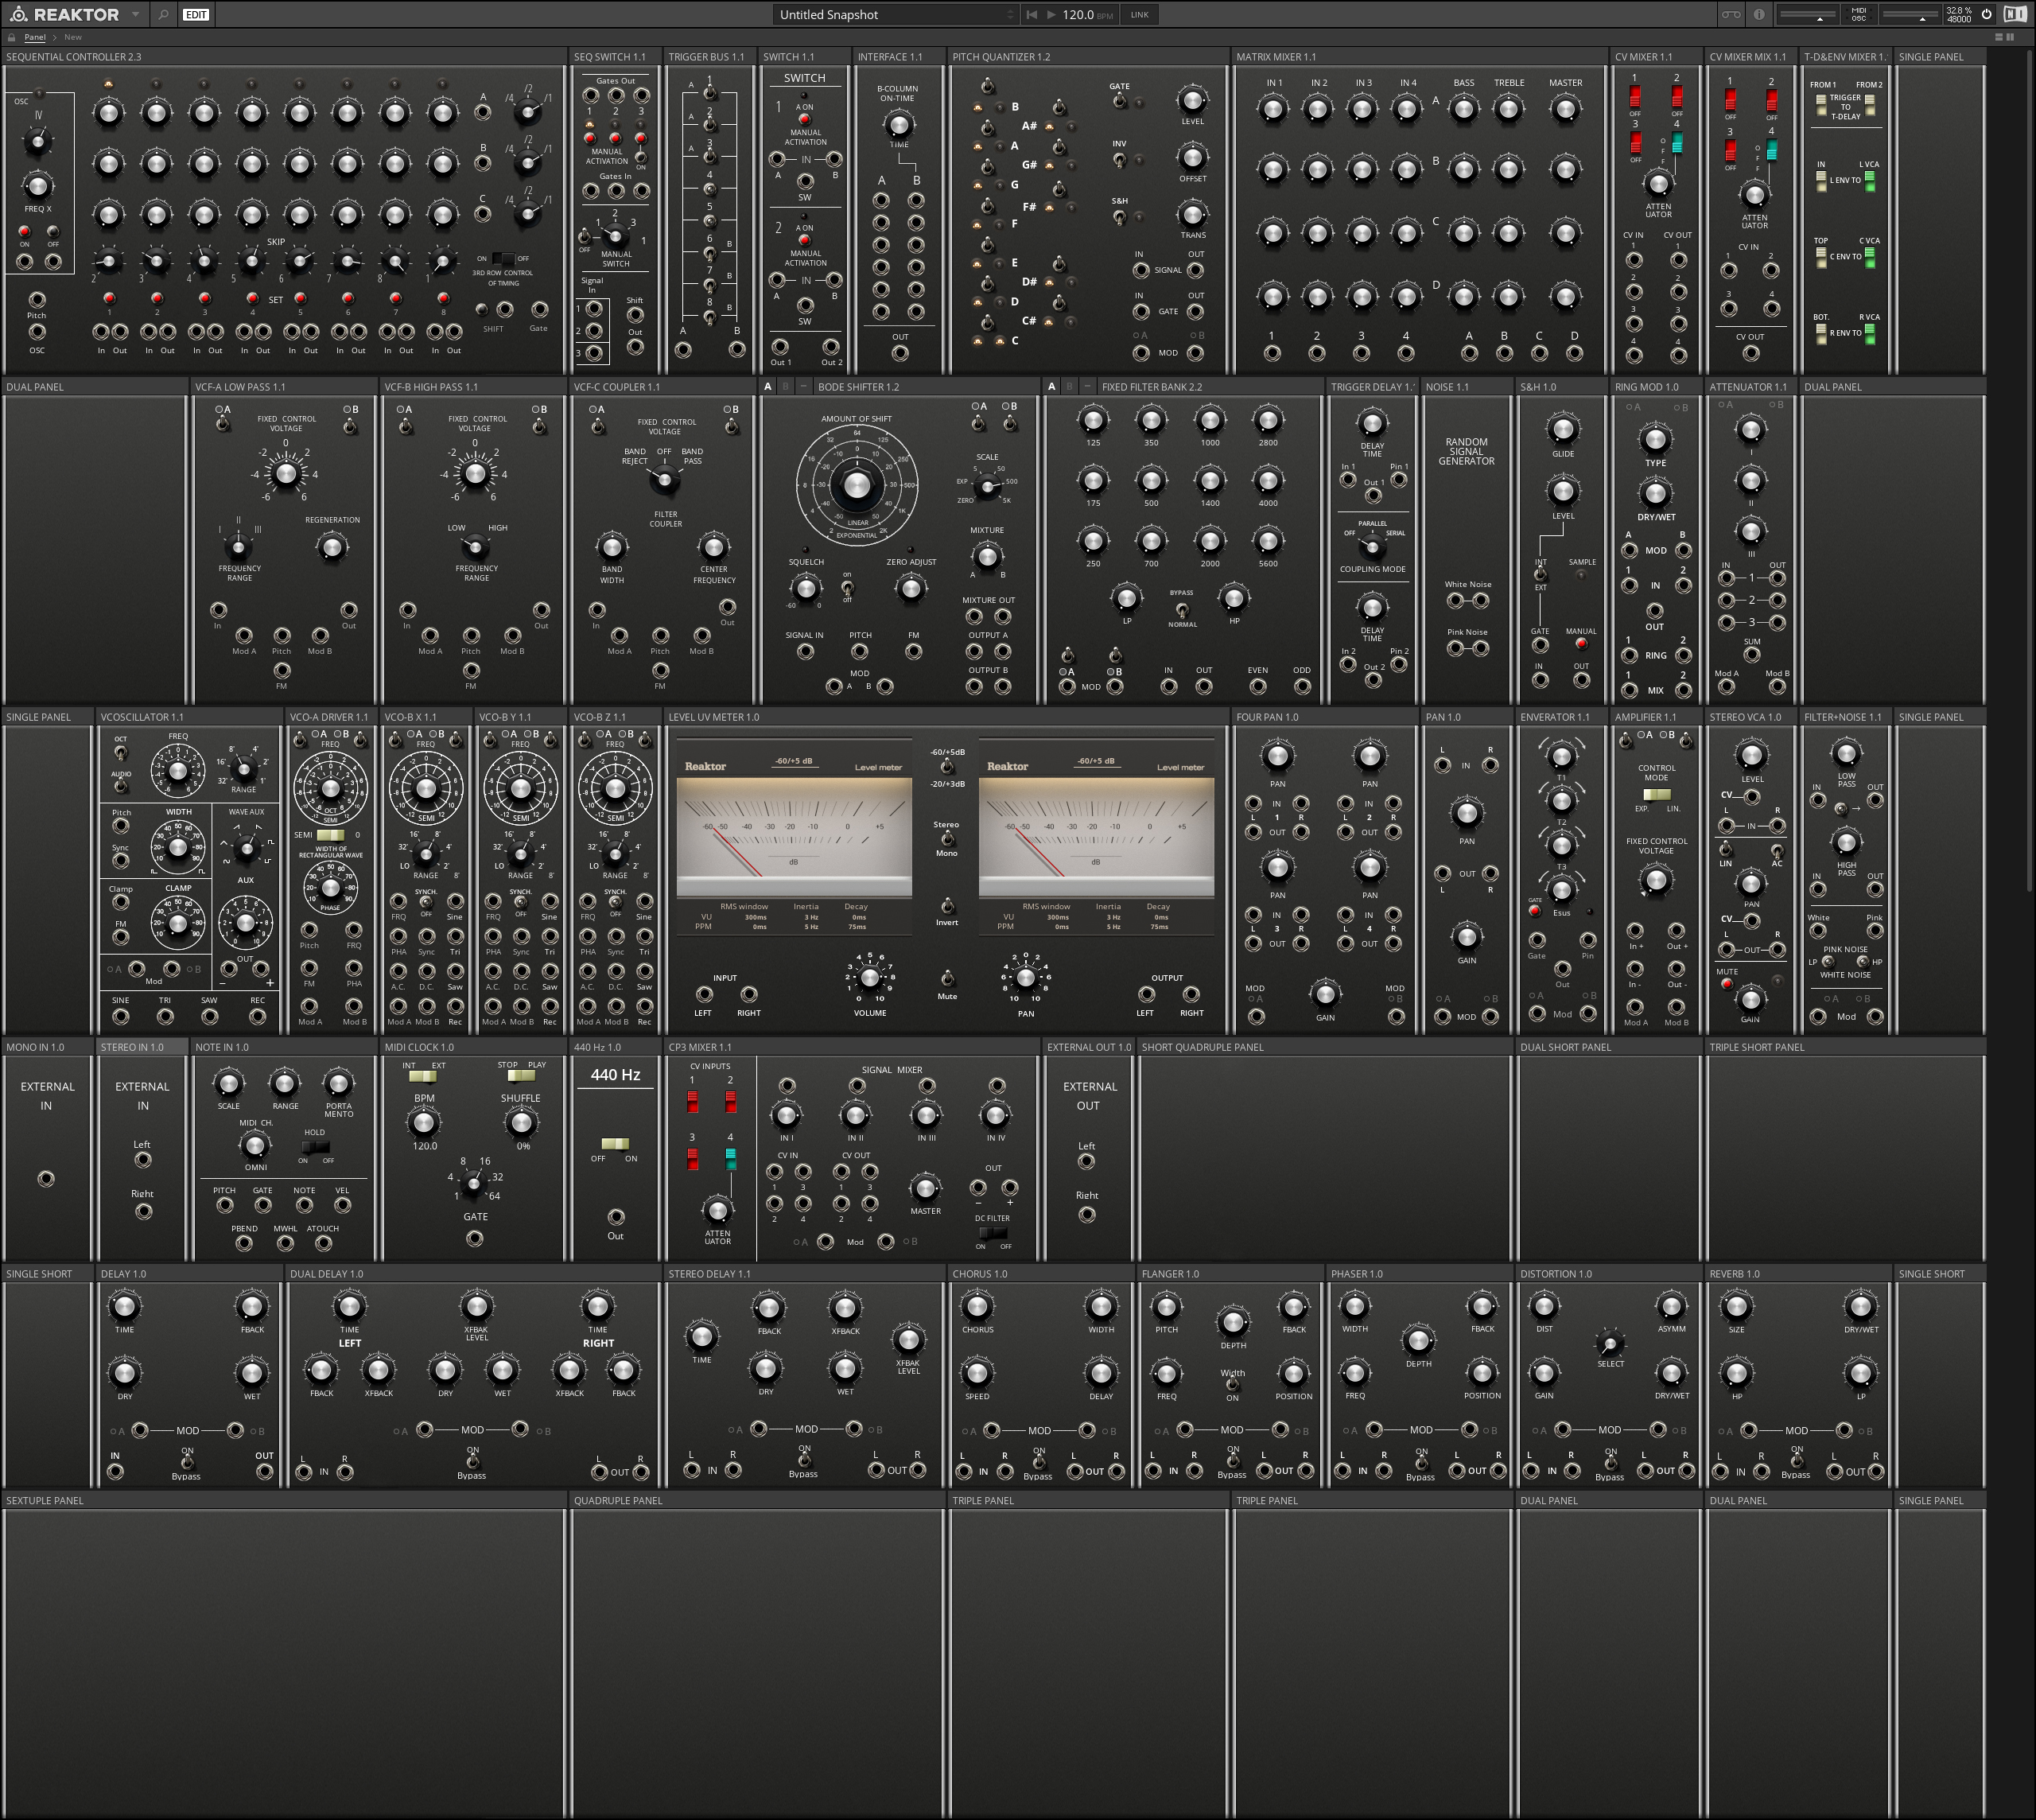Click the Level meter PAN knob
The height and width of the screenshot is (1820, 2036).
coord(1026,978)
